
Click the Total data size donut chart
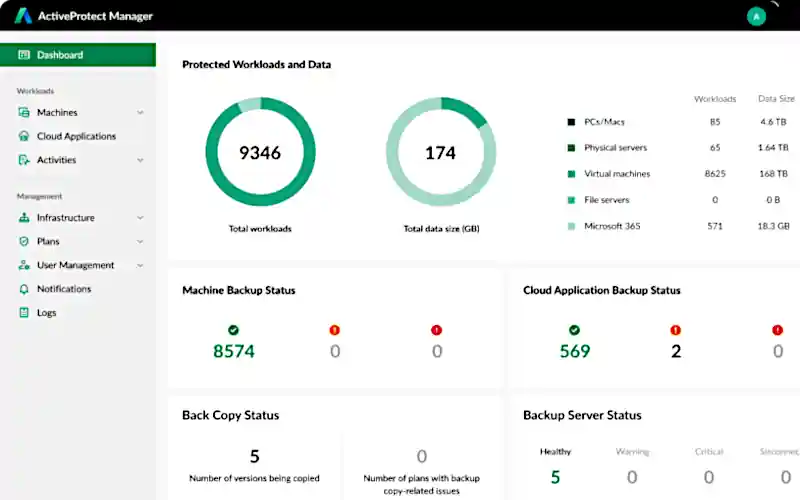pyautogui.click(x=441, y=152)
